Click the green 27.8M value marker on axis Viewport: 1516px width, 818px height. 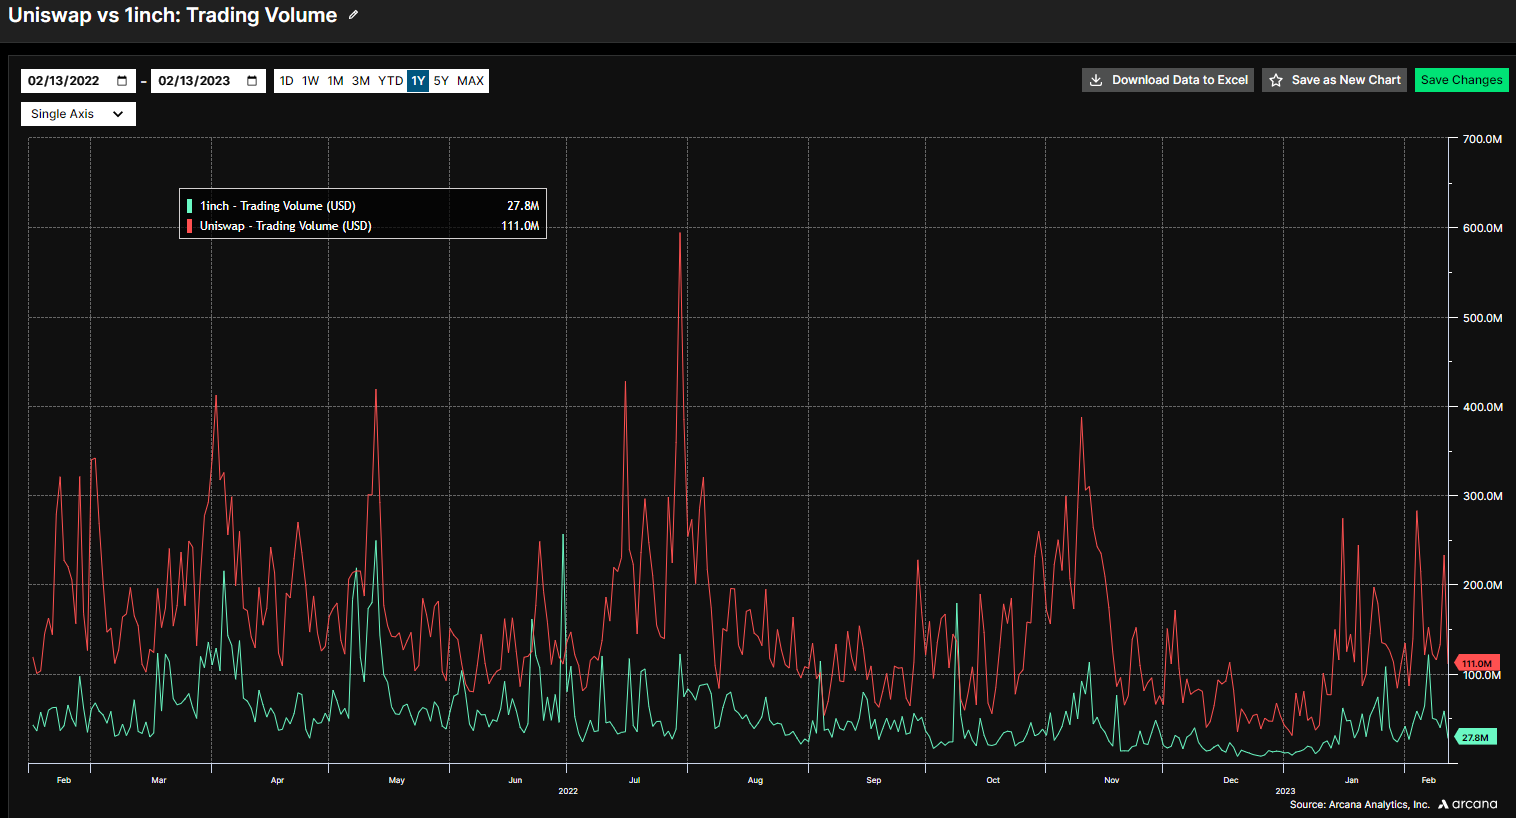1475,738
